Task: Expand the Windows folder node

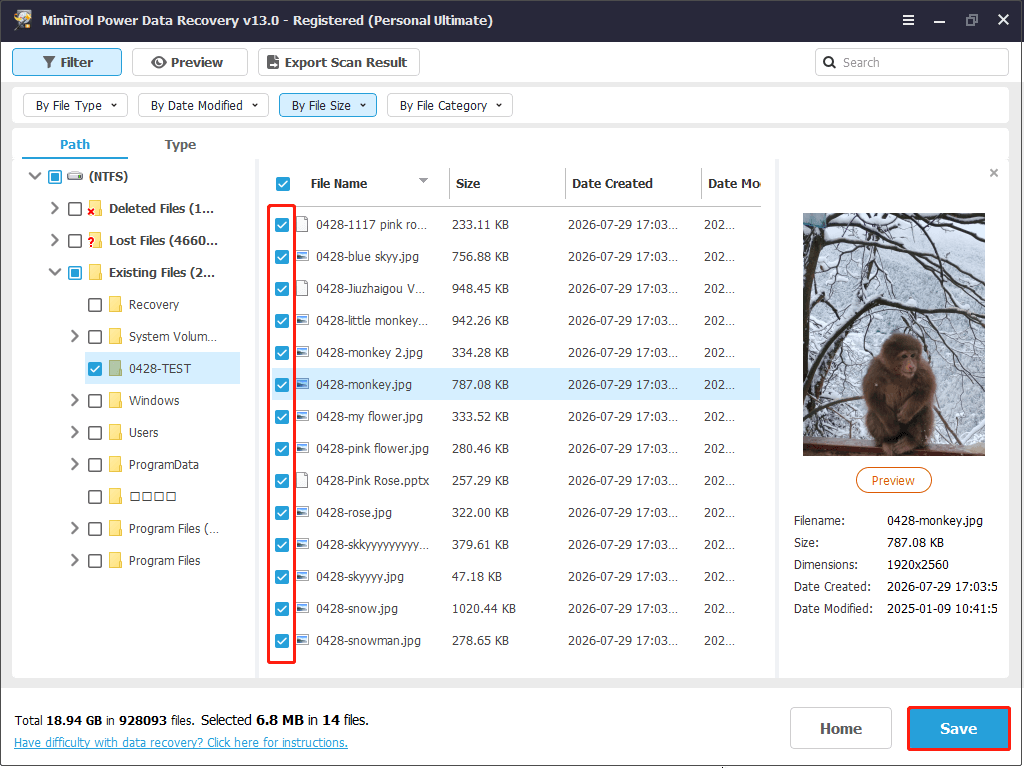Action: [x=74, y=400]
